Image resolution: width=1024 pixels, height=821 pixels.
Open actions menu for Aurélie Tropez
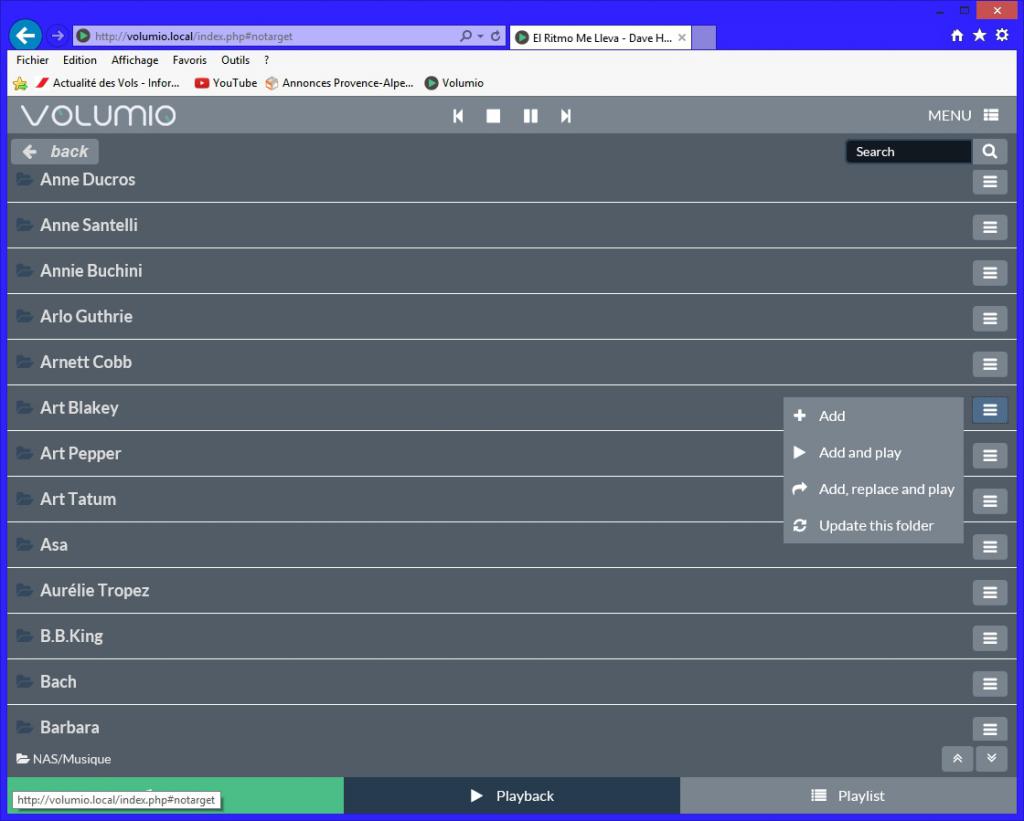[989, 593]
